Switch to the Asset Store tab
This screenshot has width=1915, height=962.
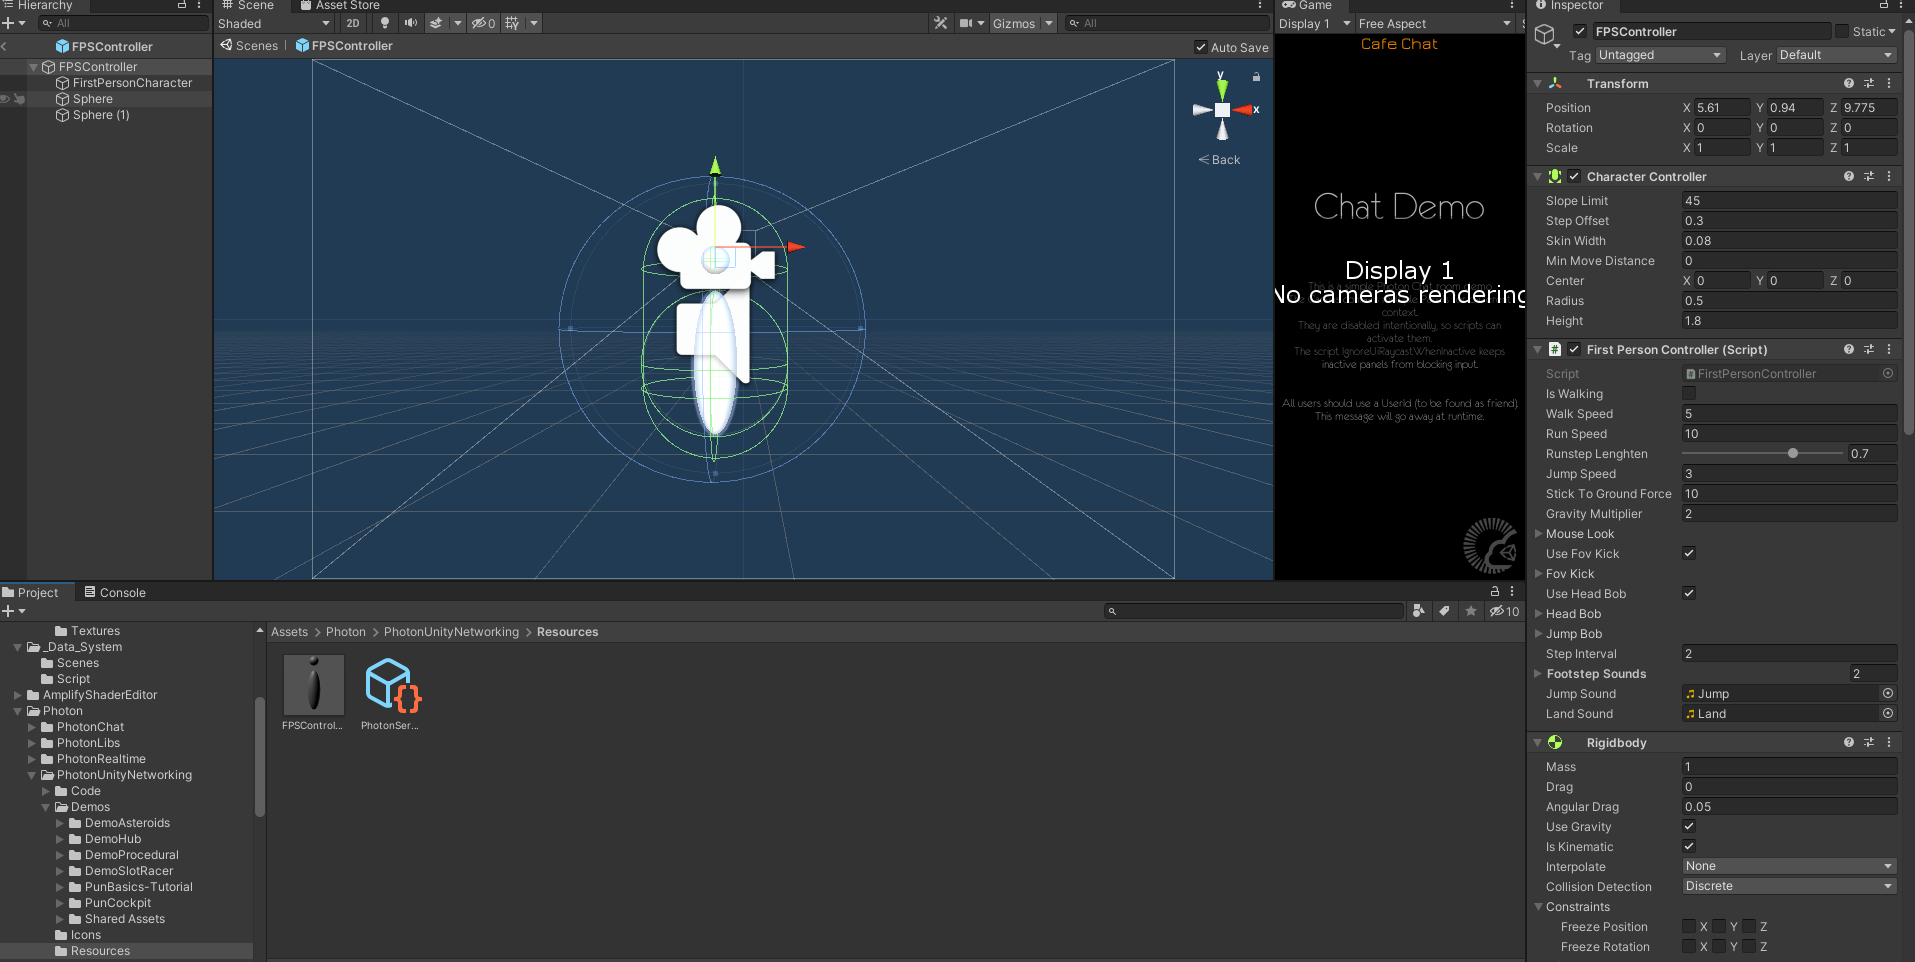340,6
